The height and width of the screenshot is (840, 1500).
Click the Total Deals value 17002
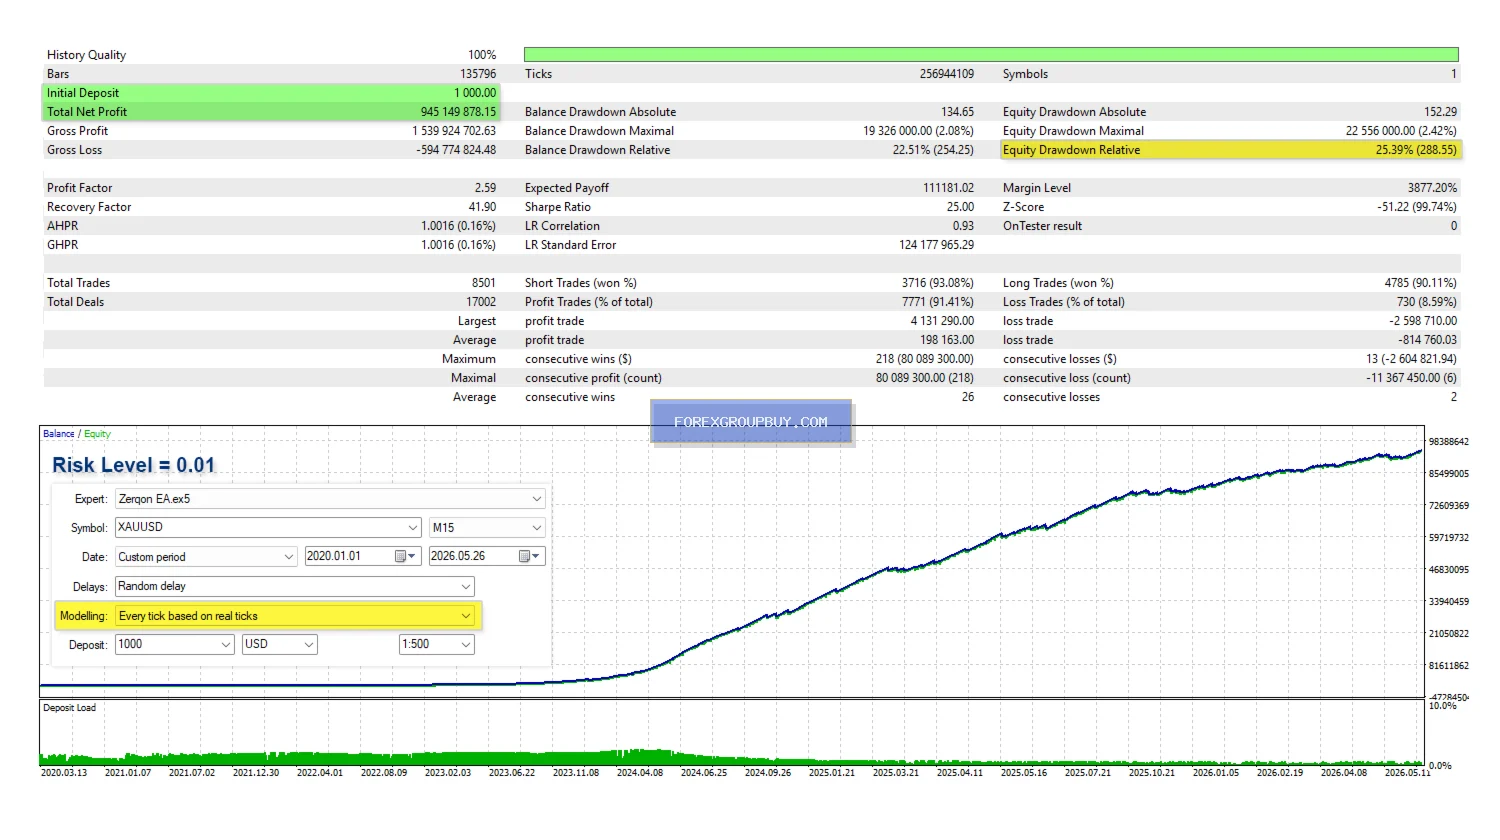pos(481,302)
